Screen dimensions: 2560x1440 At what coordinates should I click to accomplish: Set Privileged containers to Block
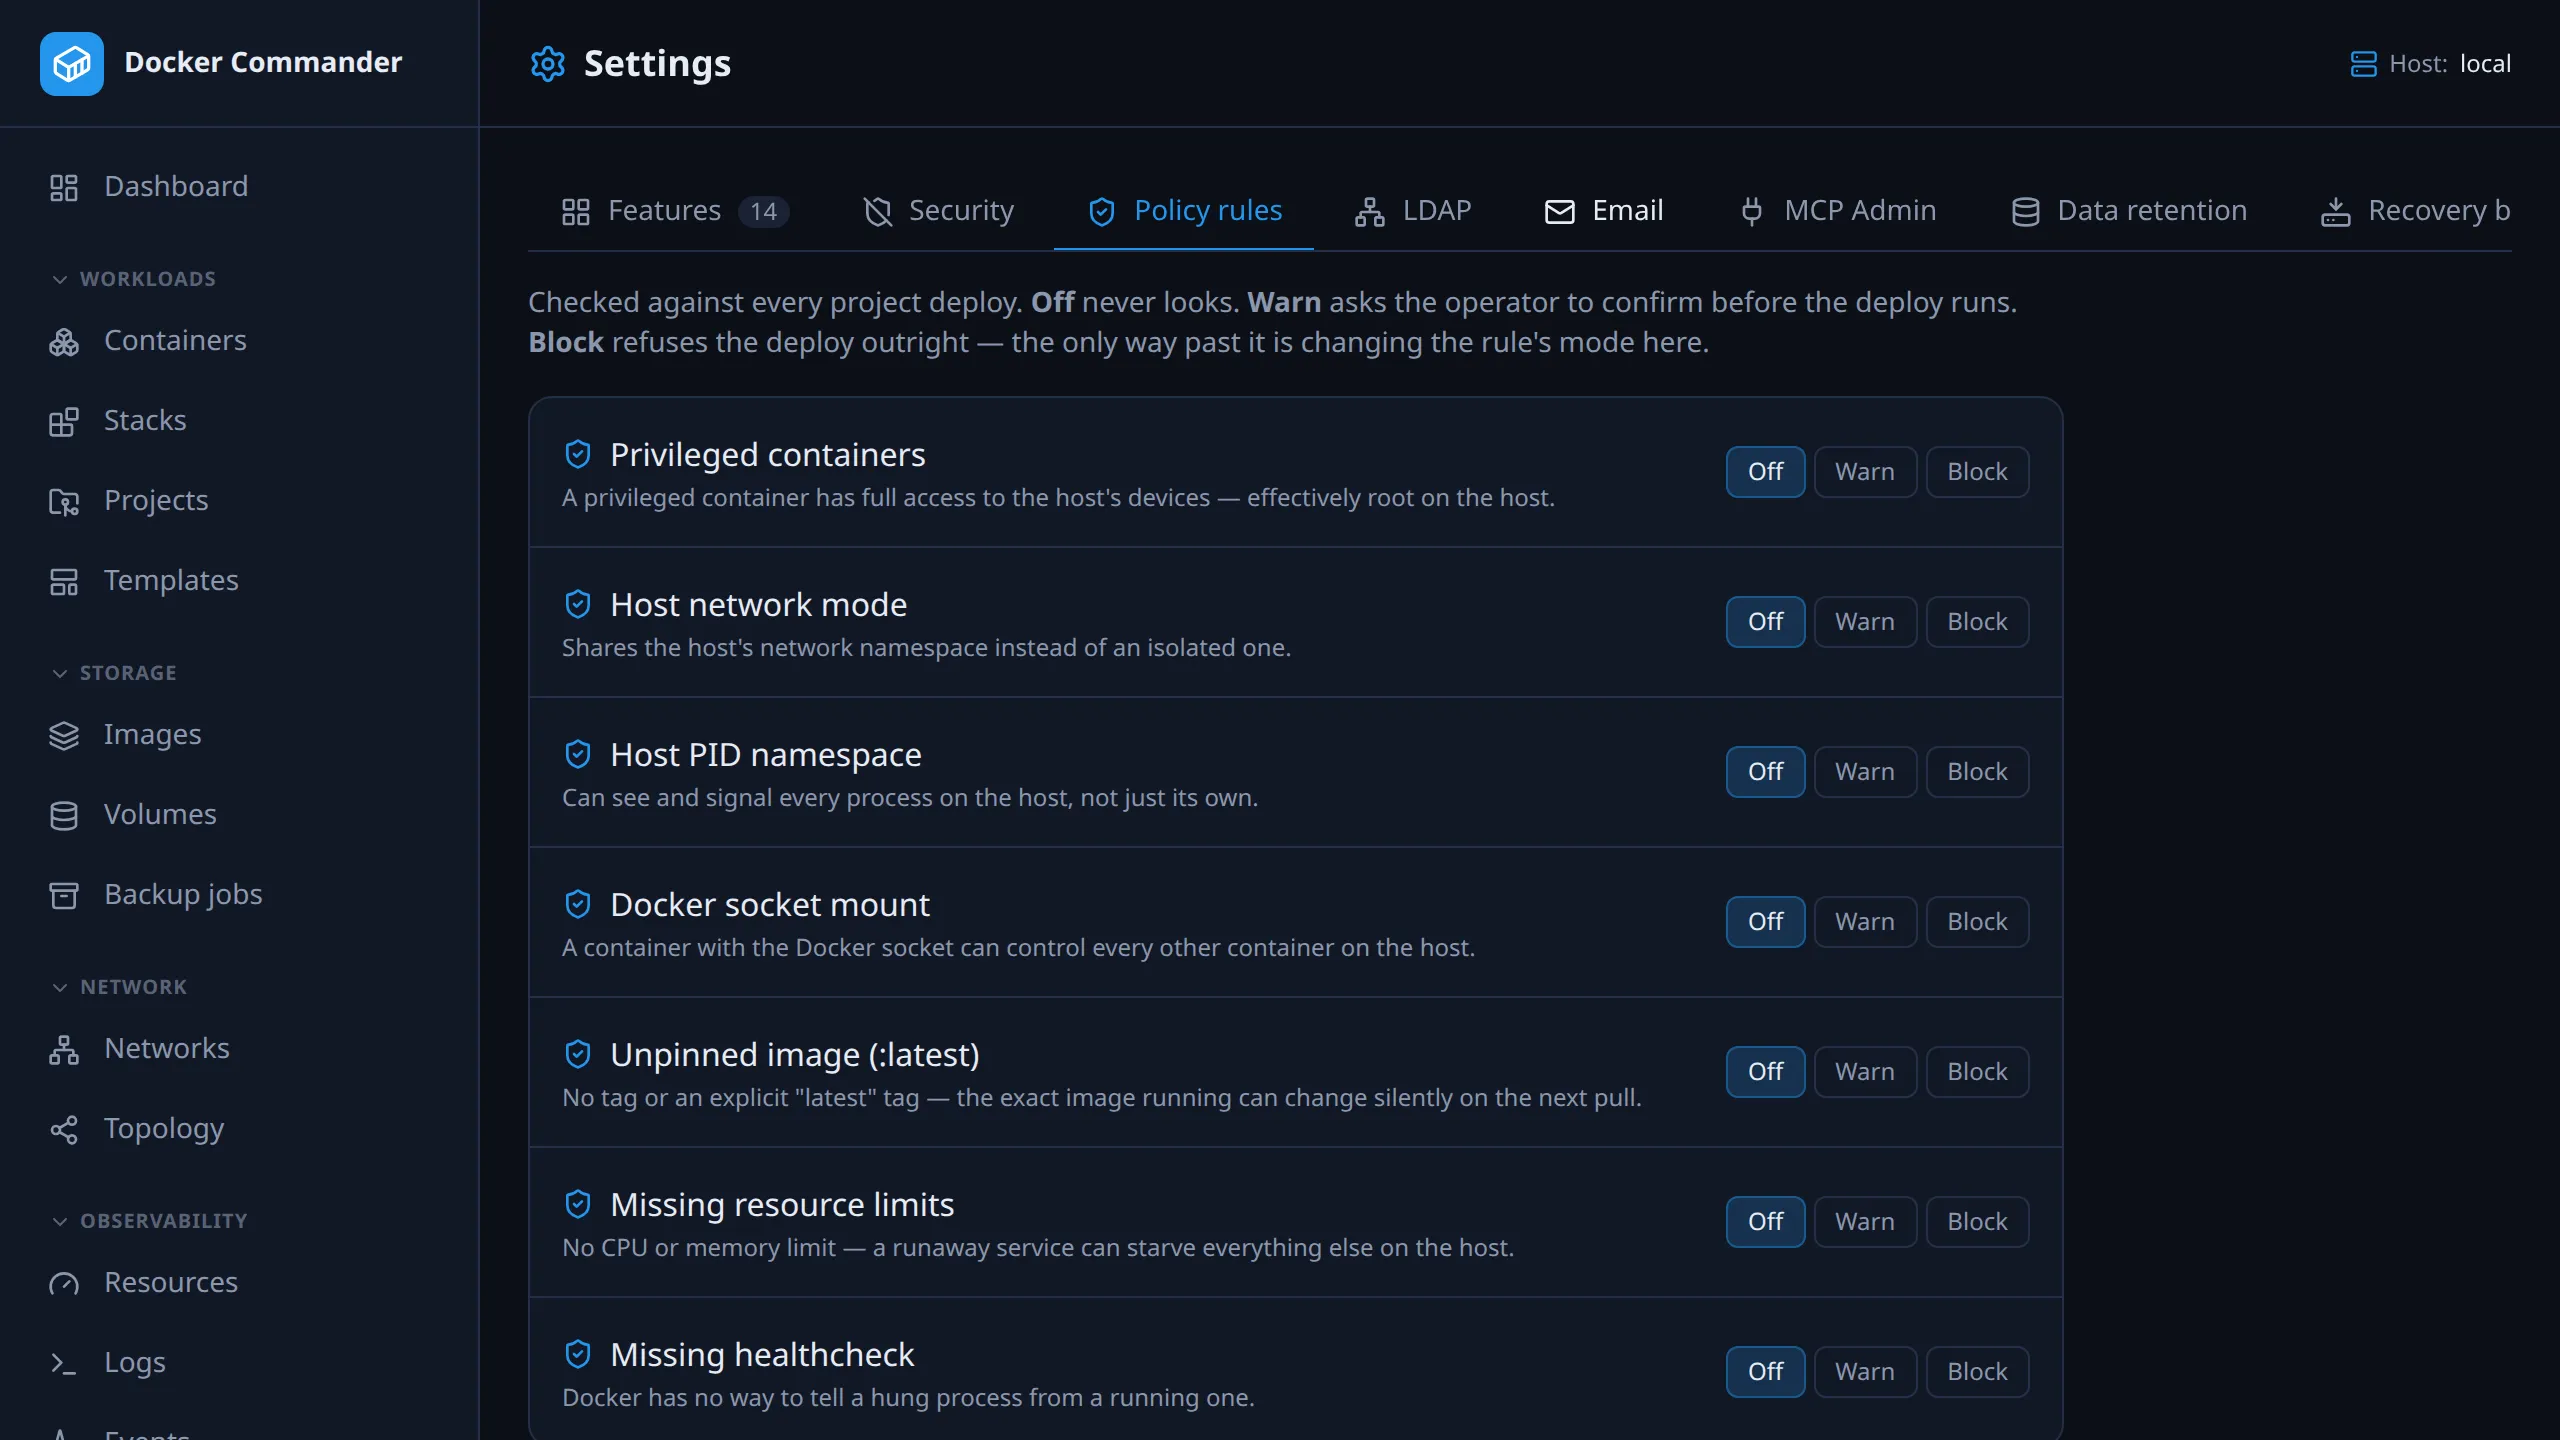click(1977, 472)
